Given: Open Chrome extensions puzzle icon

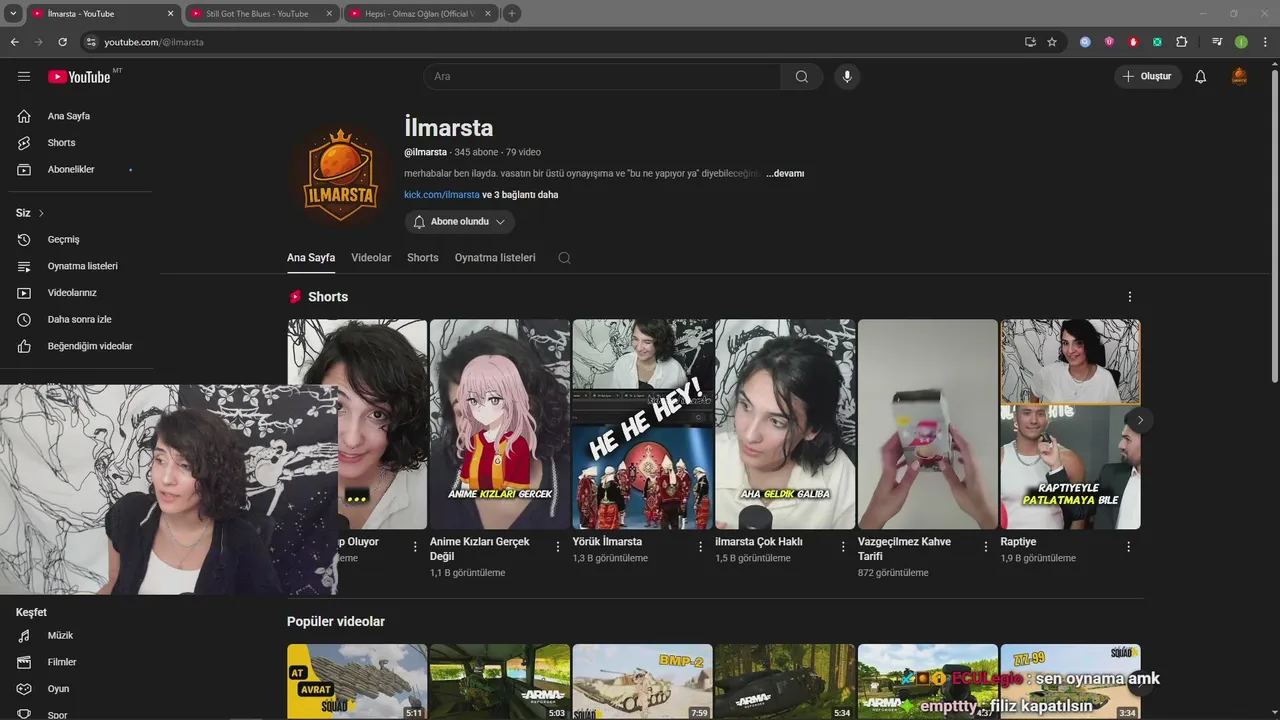Looking at the screenshot, I should pos(1182,42).
